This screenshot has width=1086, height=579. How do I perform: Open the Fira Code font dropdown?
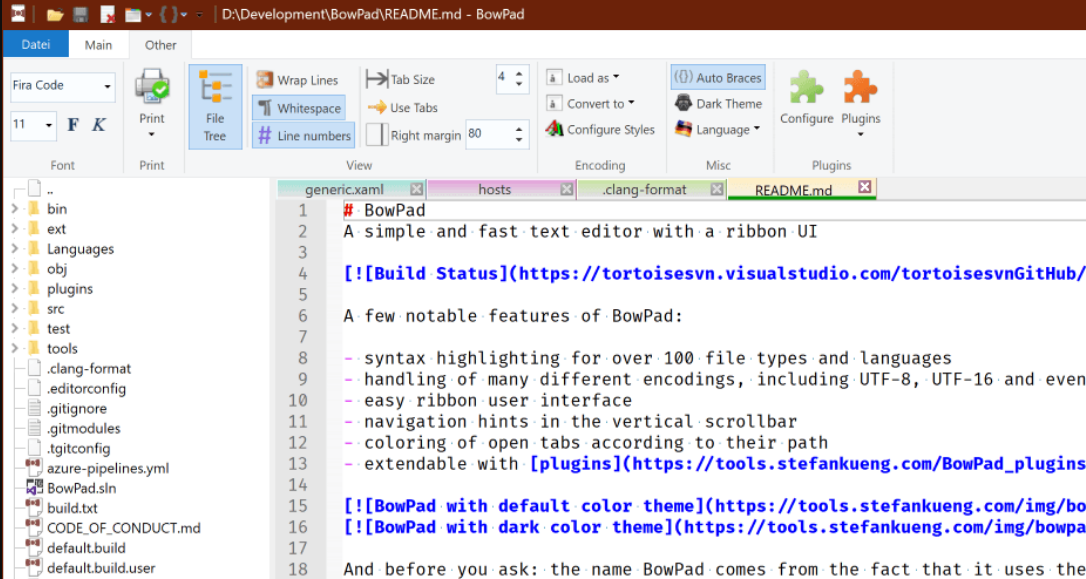click(x=62, y=87)
